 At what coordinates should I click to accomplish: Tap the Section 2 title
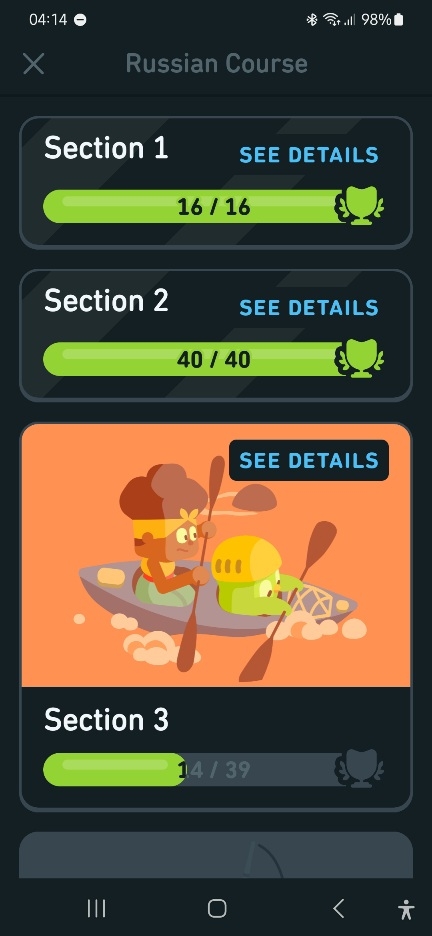(106, 301)
